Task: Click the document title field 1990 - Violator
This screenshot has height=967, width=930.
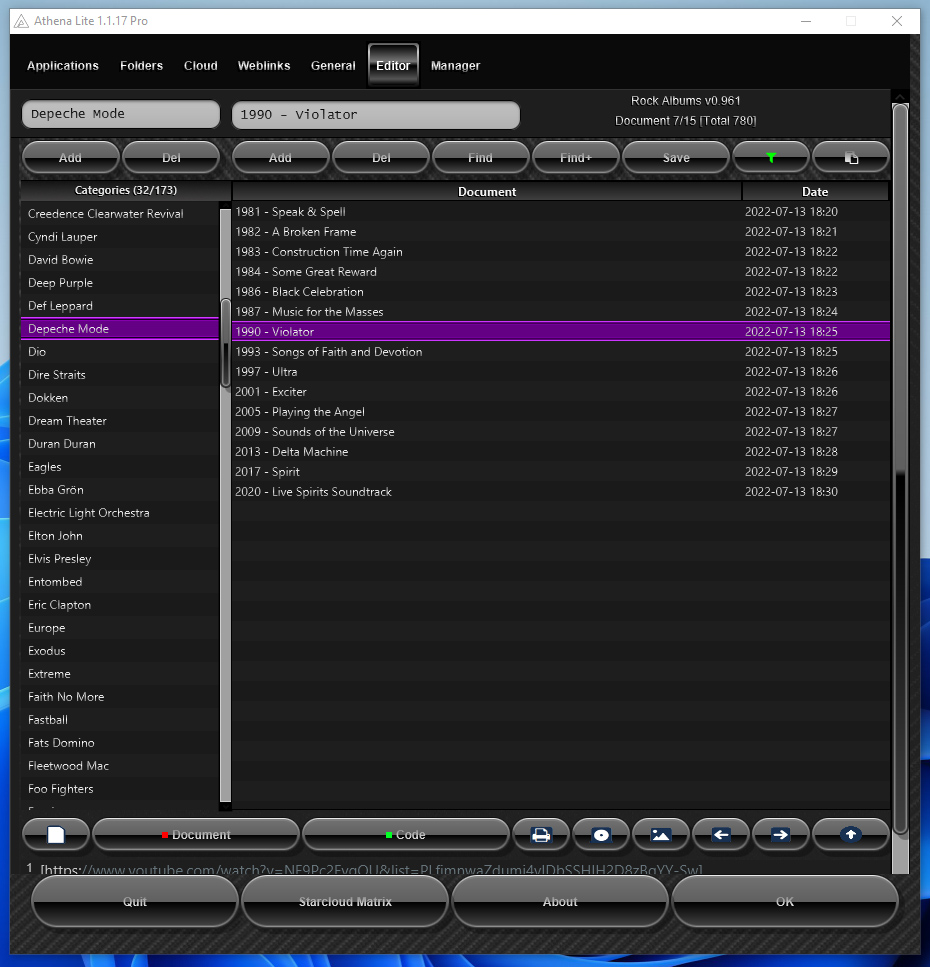Action: point(376,115)
